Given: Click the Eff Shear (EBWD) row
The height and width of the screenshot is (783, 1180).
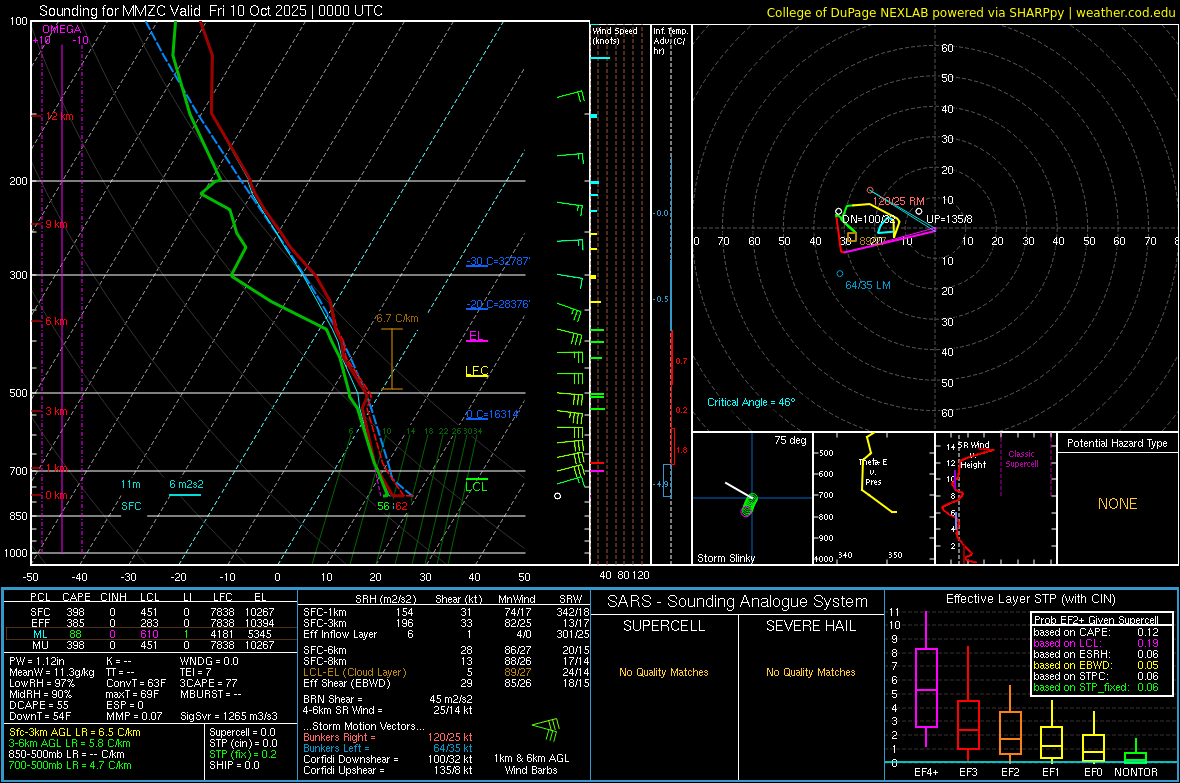Looking at the screenshot, I should [446, 683].
